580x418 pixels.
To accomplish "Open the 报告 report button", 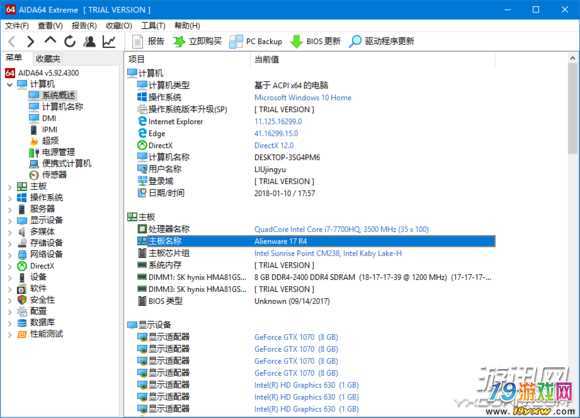I will click(x=148, y=41).
